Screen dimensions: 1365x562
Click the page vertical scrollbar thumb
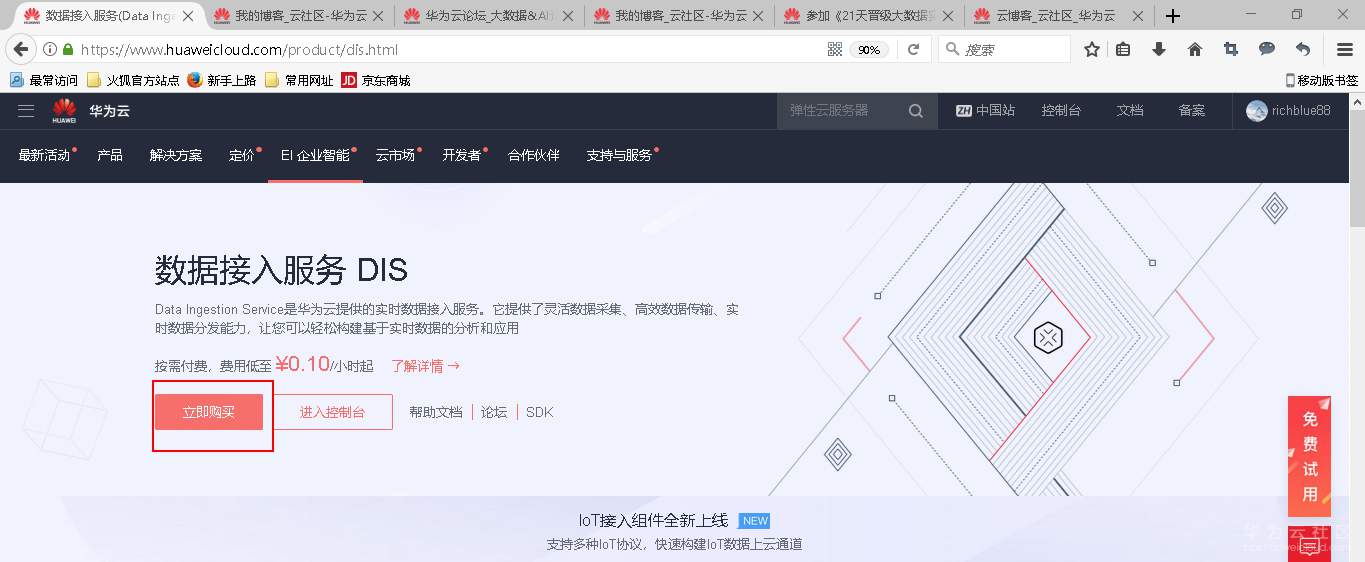[x=1357, y=167]
